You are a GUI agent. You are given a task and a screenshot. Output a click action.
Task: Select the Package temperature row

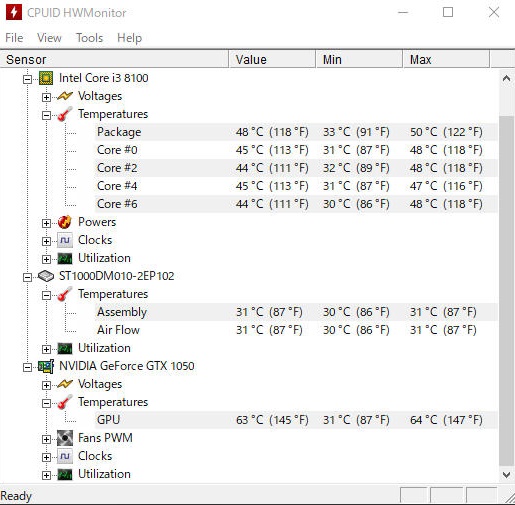click(x=295, y=132)
